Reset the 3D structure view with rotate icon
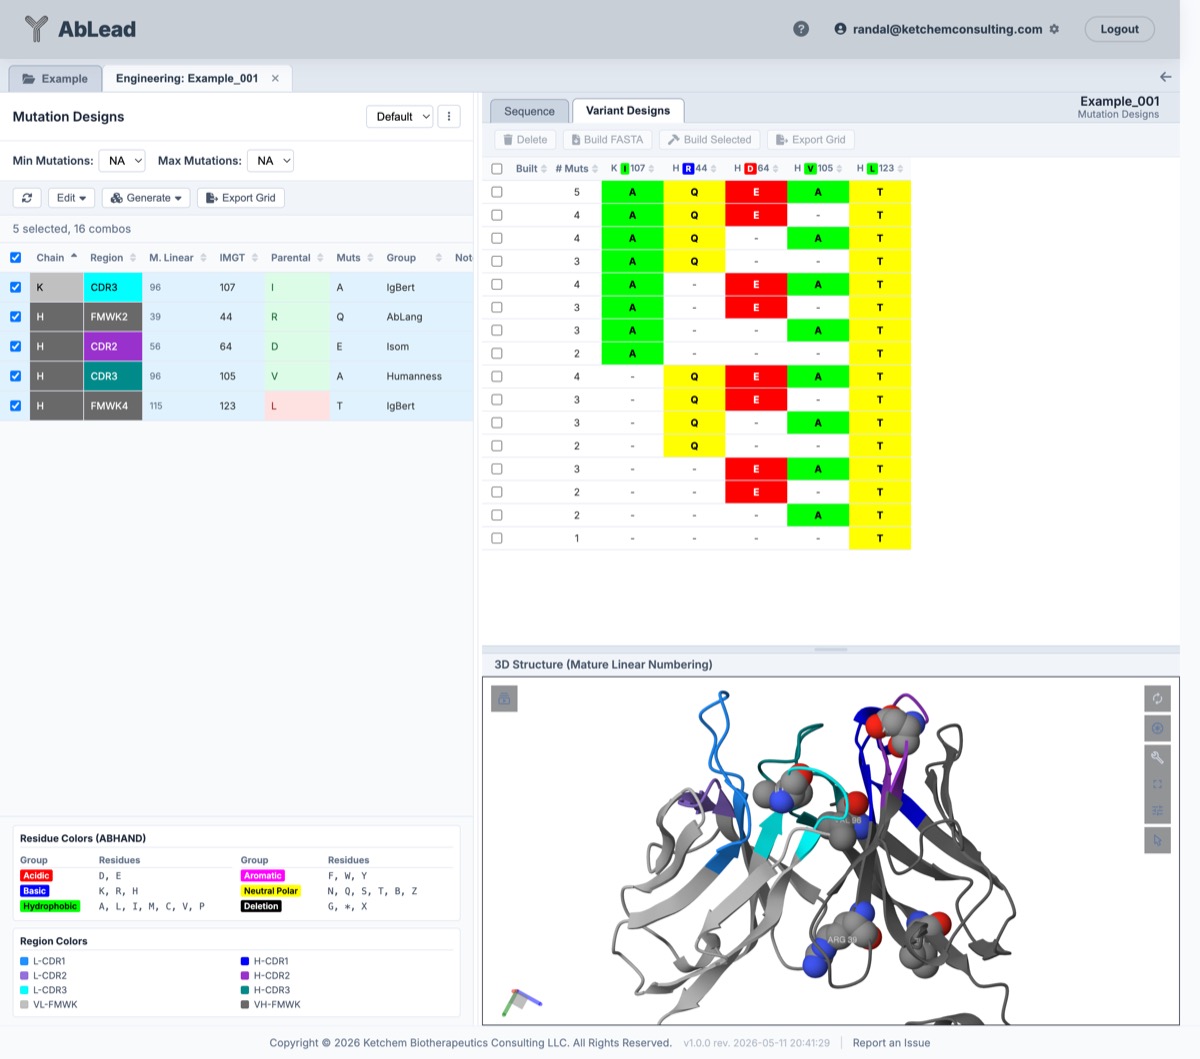1200x1059 pixels. pos(1157,698)
